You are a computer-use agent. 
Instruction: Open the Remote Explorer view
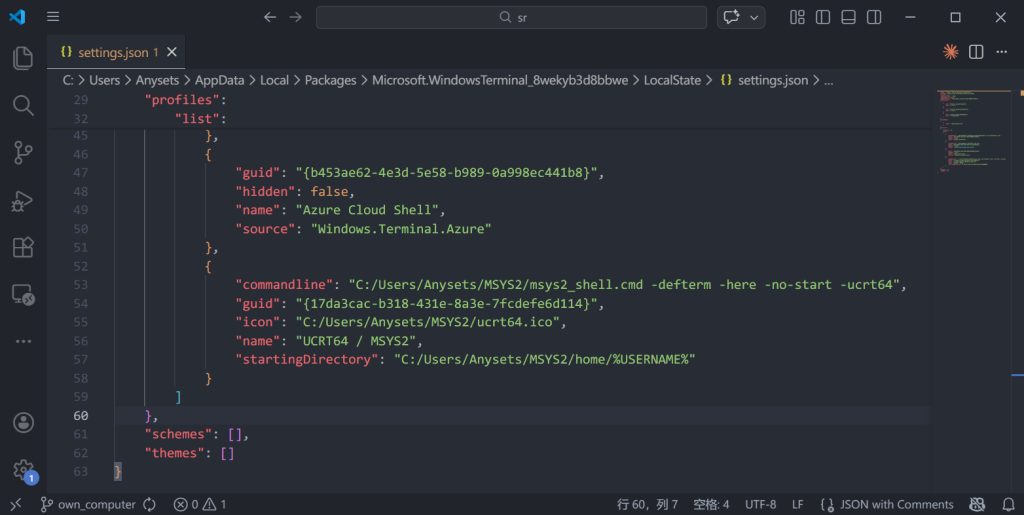point(23,294)
